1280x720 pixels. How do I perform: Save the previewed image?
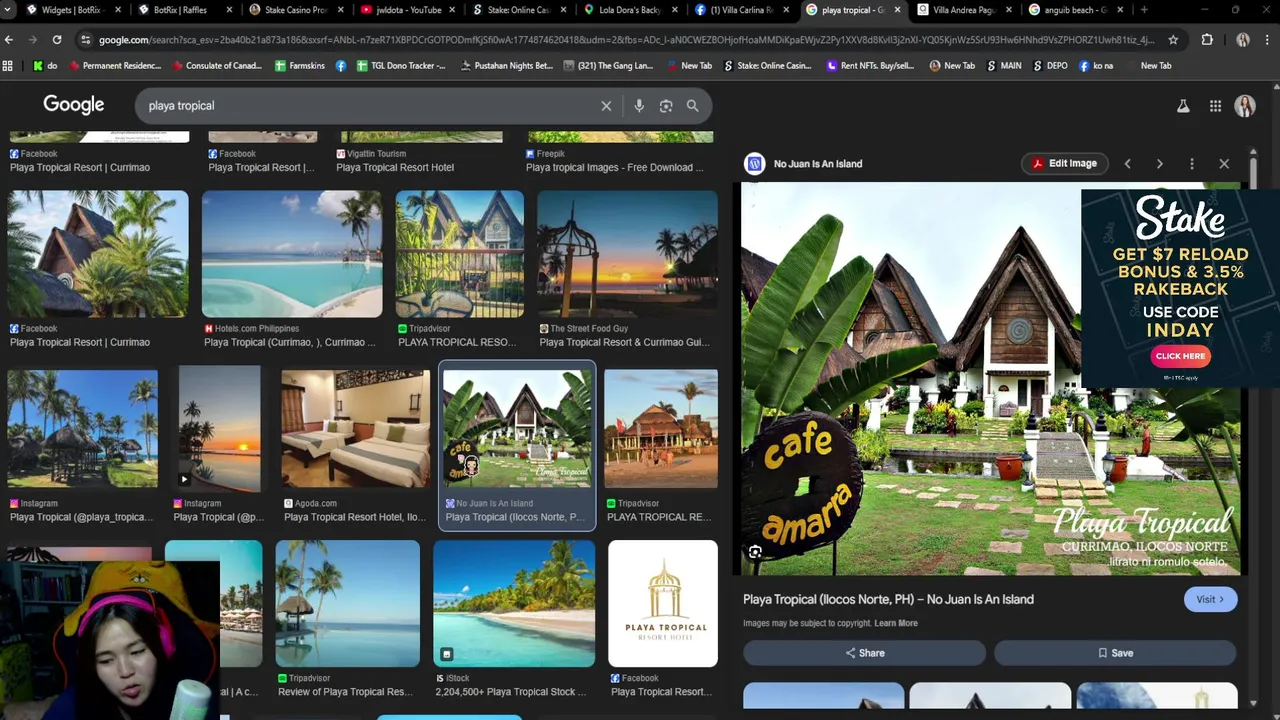click(x=1115, y=653)
